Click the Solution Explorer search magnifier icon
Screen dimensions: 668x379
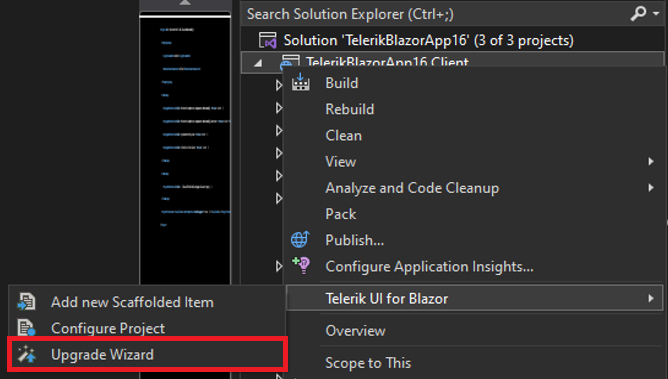pos(638,14)
